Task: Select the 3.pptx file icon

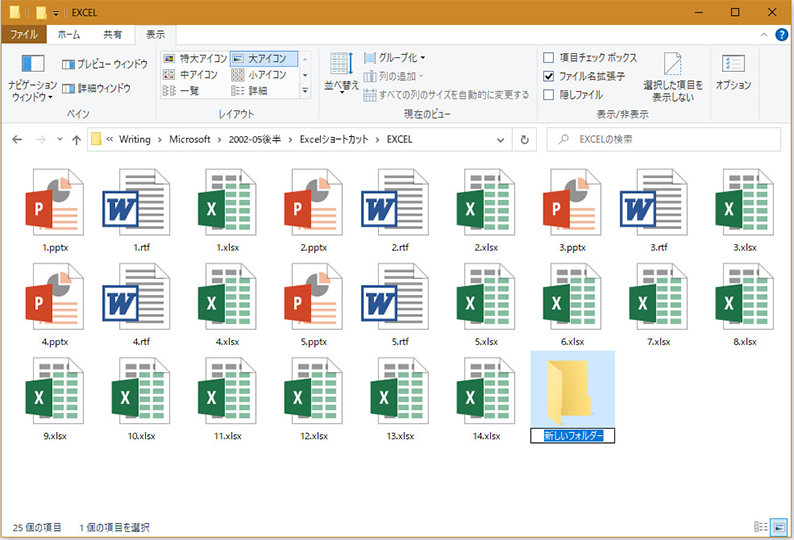Action: (x=572, y=202)
